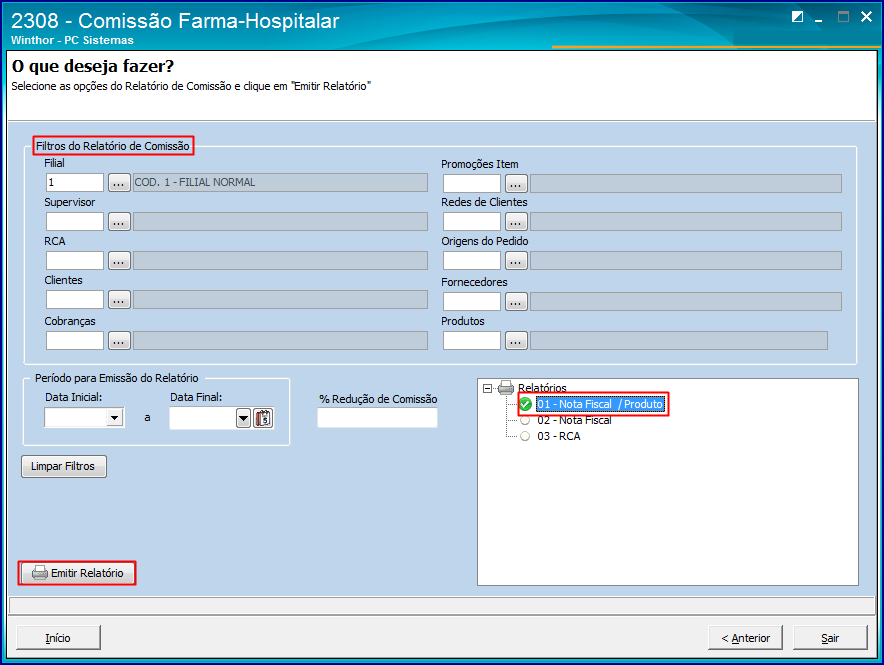Go back with the < Anterior button

pos(745,638)
